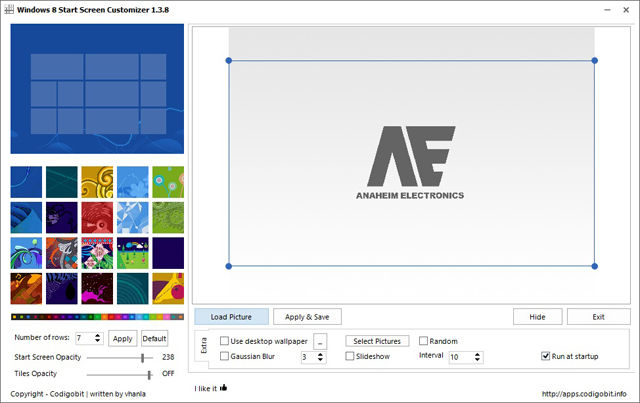Choose the rainbow landscape background thumbnail
The image size is (640, 403).
(133, 253)
